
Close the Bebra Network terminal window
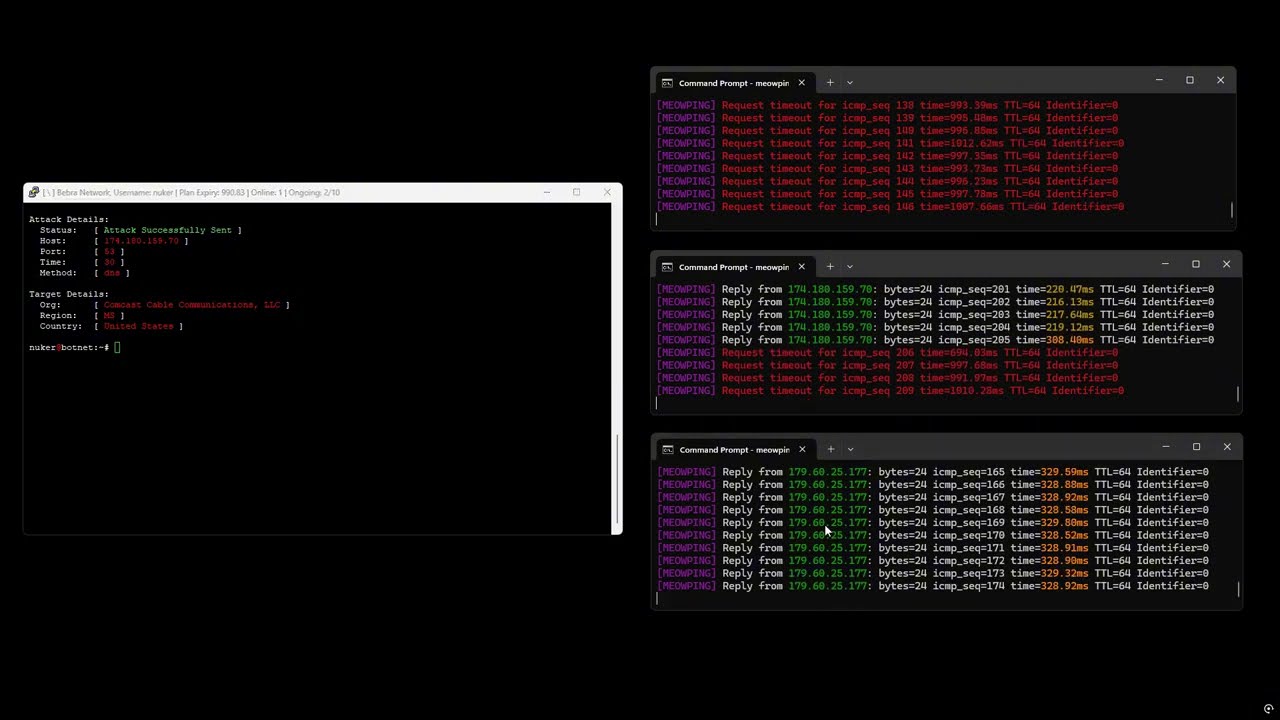[x=607, y=192]
